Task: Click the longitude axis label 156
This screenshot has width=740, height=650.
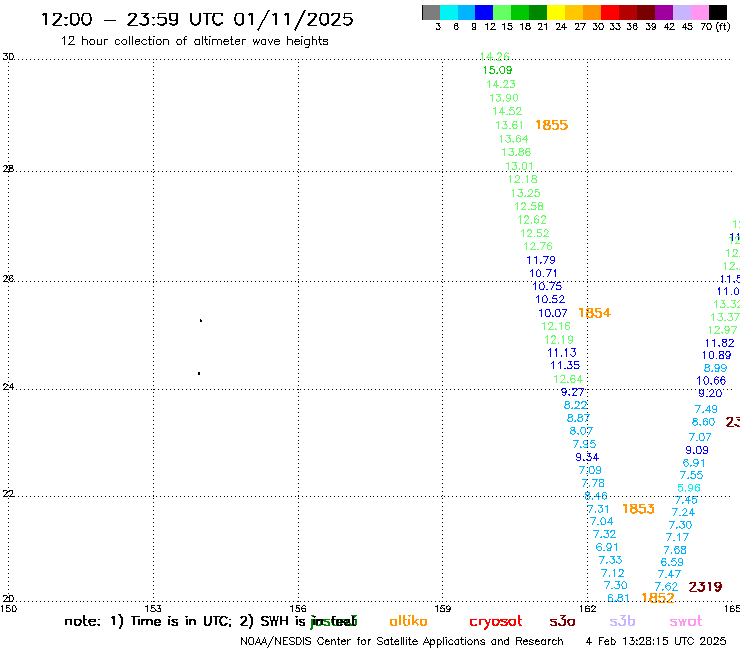Action: coord(298,609)
